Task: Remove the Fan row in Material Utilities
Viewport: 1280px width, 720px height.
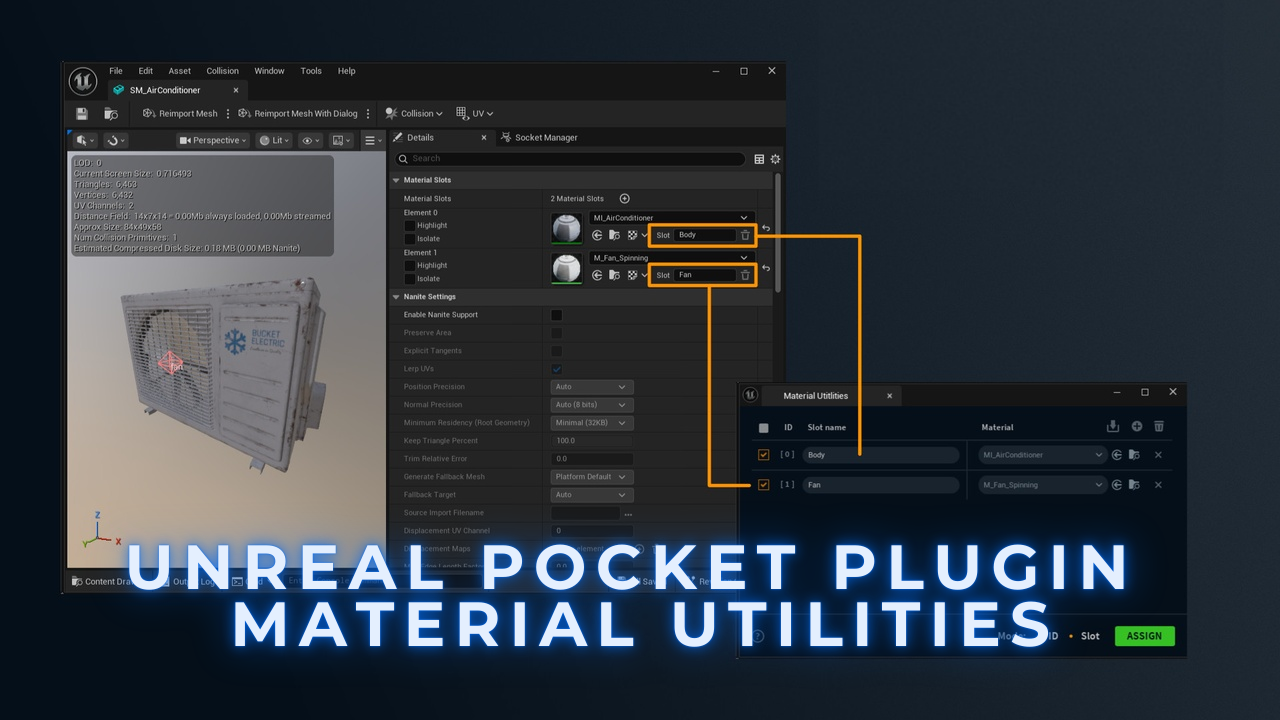Action: [x=1158, y=485]
